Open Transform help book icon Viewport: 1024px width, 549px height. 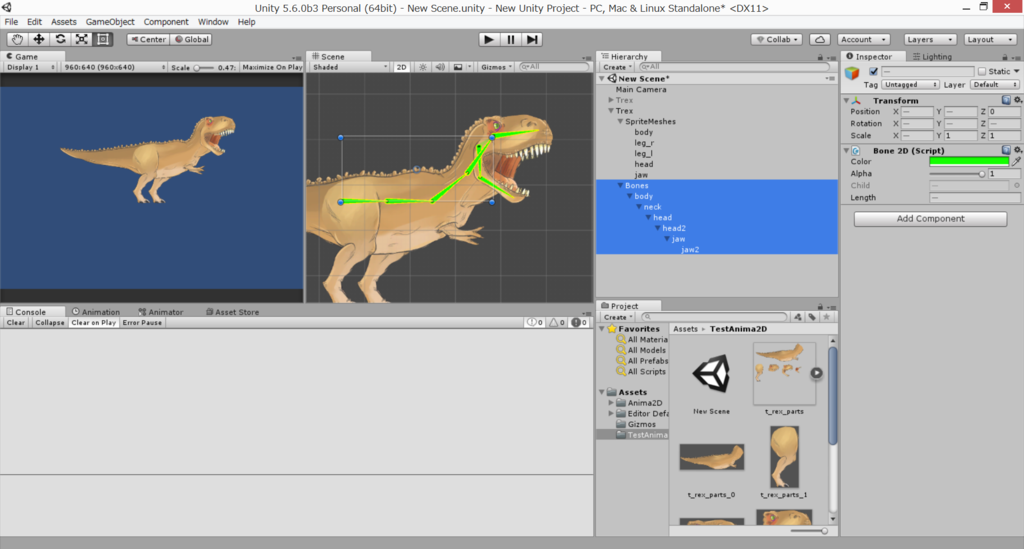[x=1006, y=100]
